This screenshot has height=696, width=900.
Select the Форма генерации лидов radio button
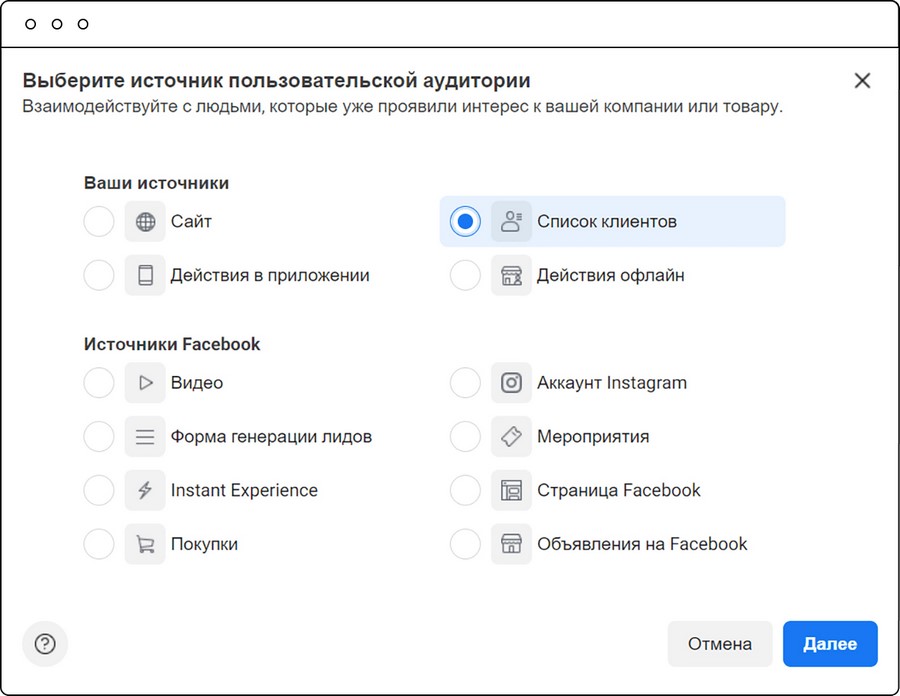pyautogui.click(x=99, y=437)
